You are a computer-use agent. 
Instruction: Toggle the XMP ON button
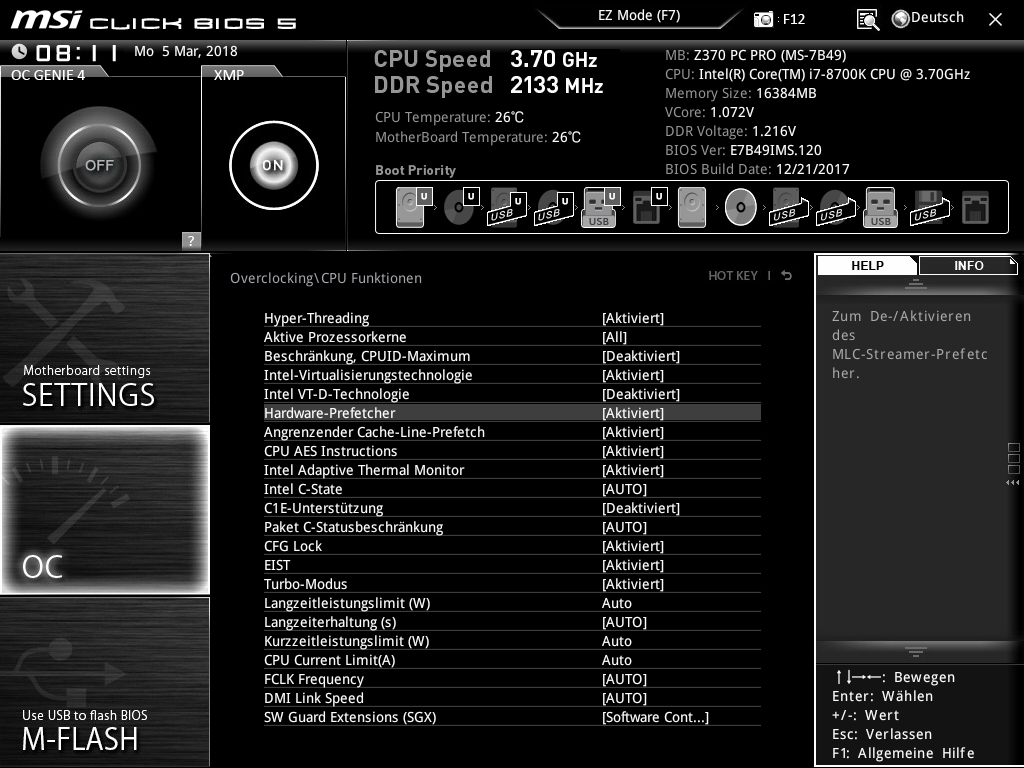click(274, 165)
